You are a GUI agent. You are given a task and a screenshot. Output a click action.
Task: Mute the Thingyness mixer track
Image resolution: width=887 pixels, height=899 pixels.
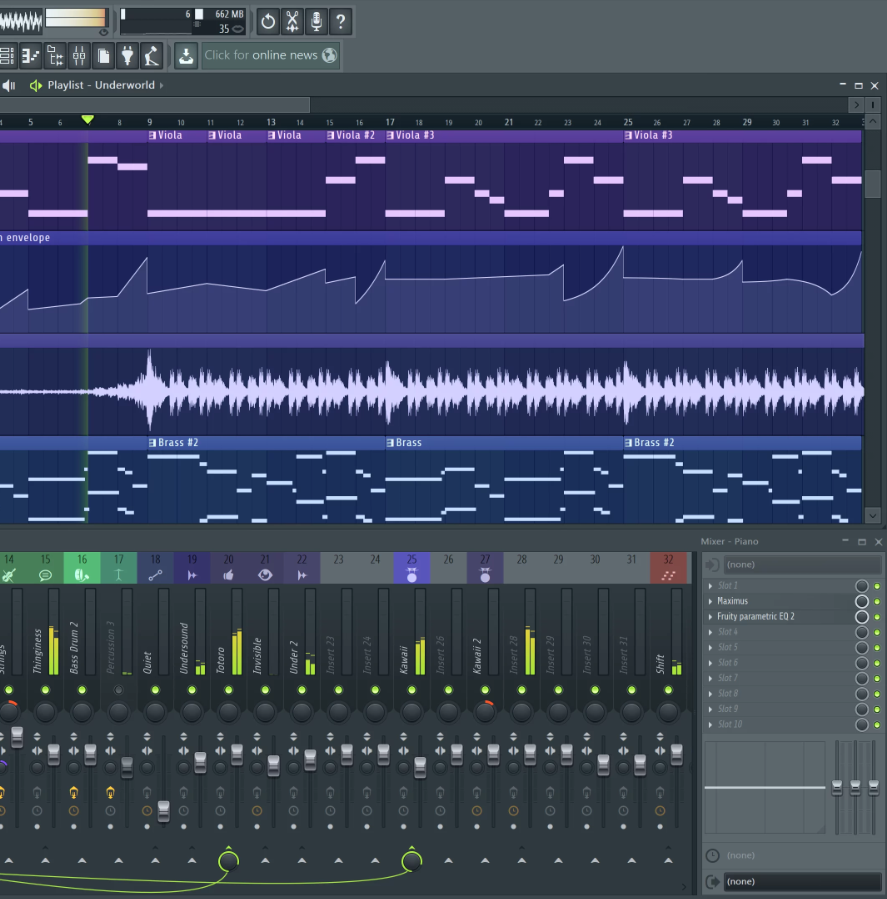(45, 690)
